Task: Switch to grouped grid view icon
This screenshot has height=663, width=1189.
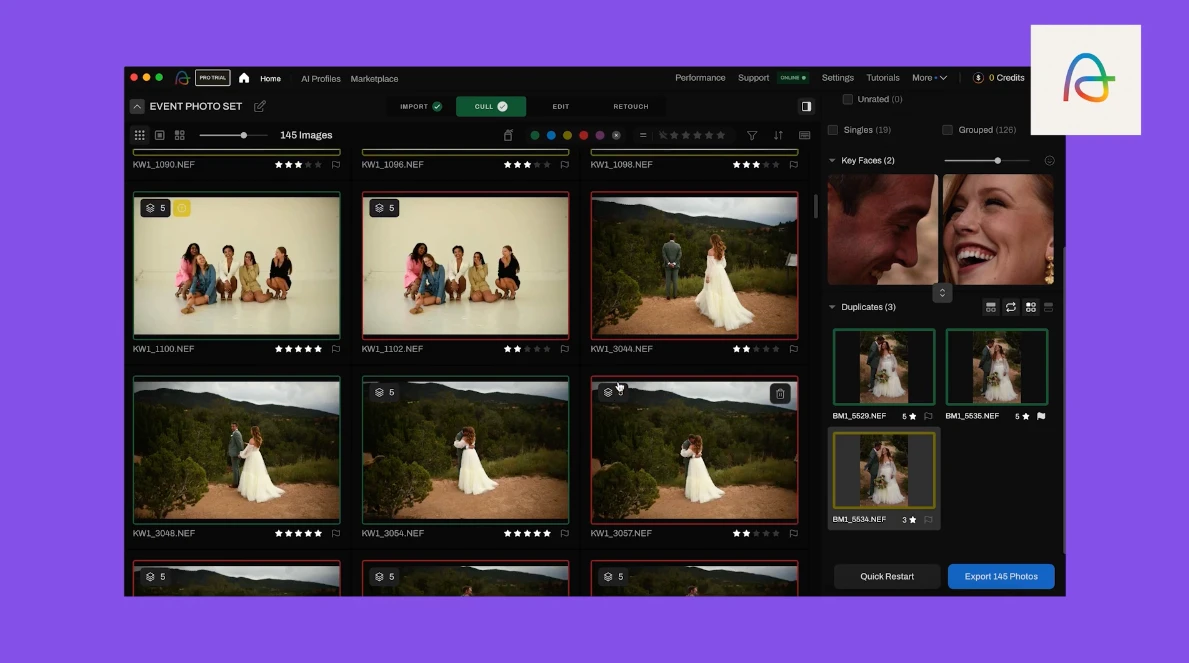Action: click(180, 135)
